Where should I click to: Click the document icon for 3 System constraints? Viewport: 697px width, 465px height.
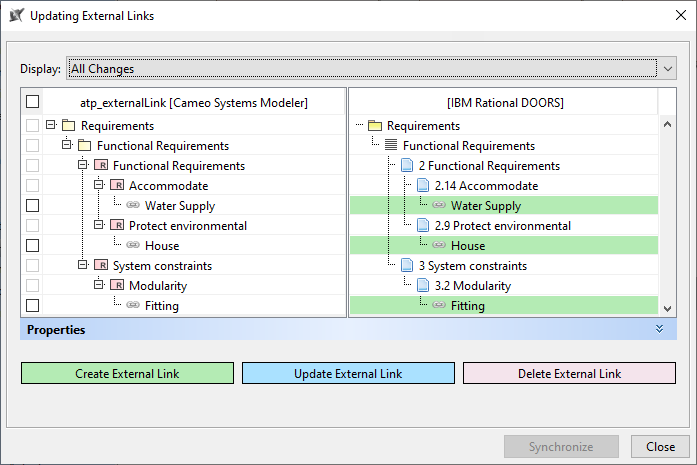[x=407, y=266]
